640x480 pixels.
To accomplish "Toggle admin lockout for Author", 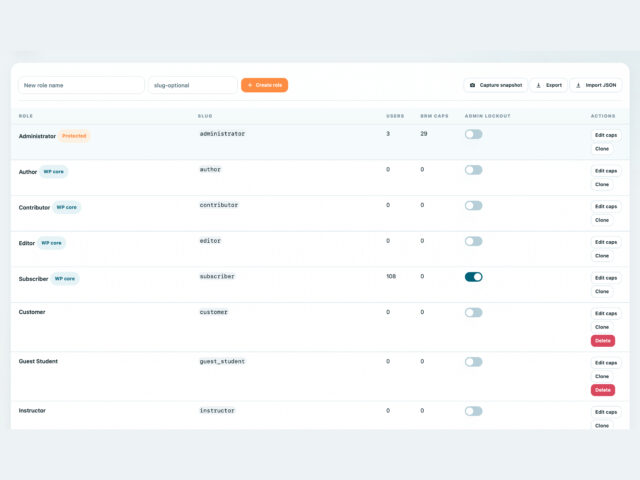I will coord(473,170).
